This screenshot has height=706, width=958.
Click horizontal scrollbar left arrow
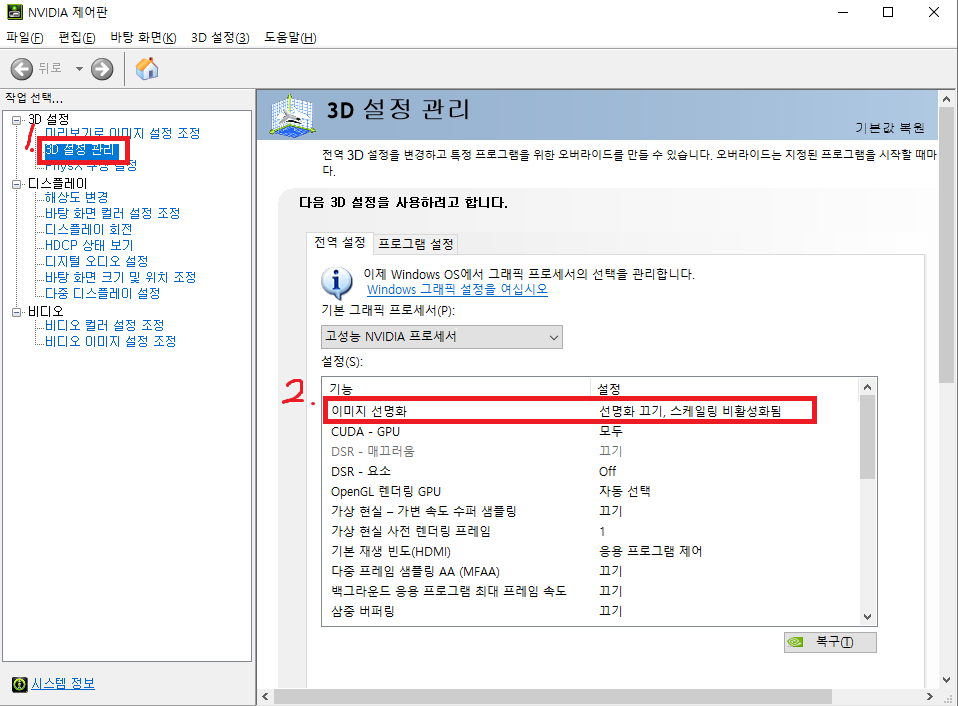coord(265,696)
